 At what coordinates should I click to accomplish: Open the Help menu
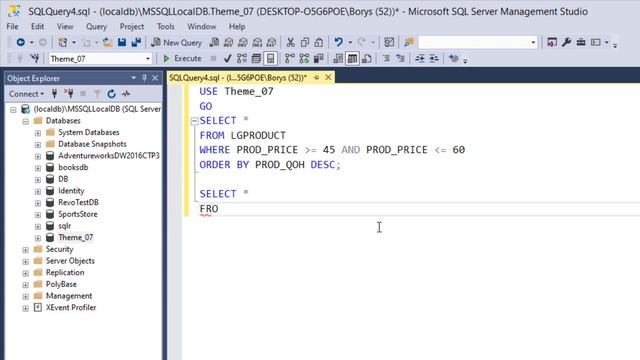[237, 27]
